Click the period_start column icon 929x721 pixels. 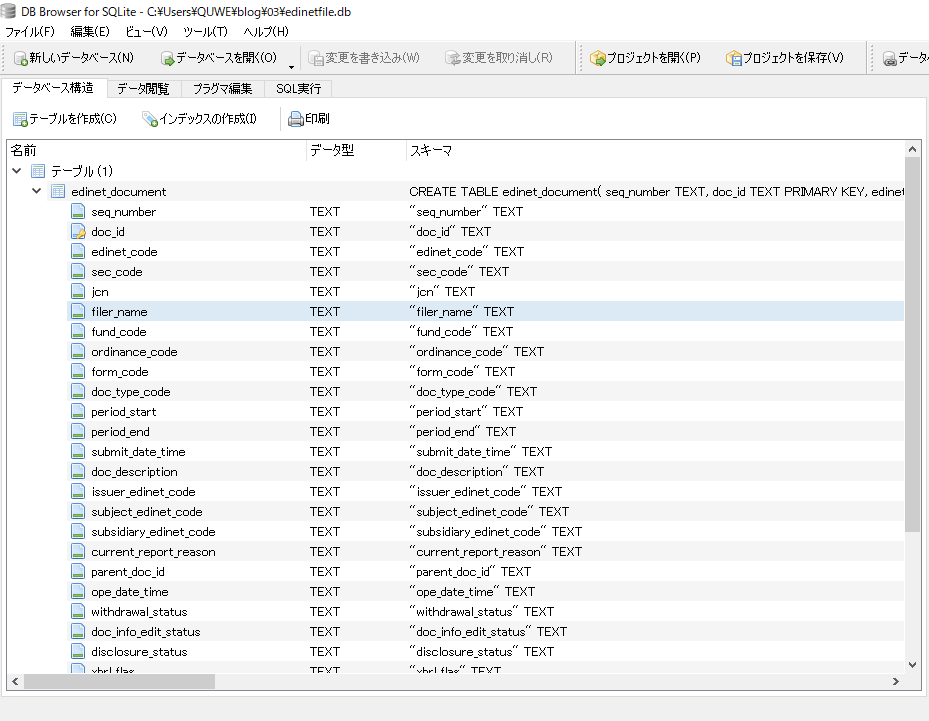pos(78,412)
